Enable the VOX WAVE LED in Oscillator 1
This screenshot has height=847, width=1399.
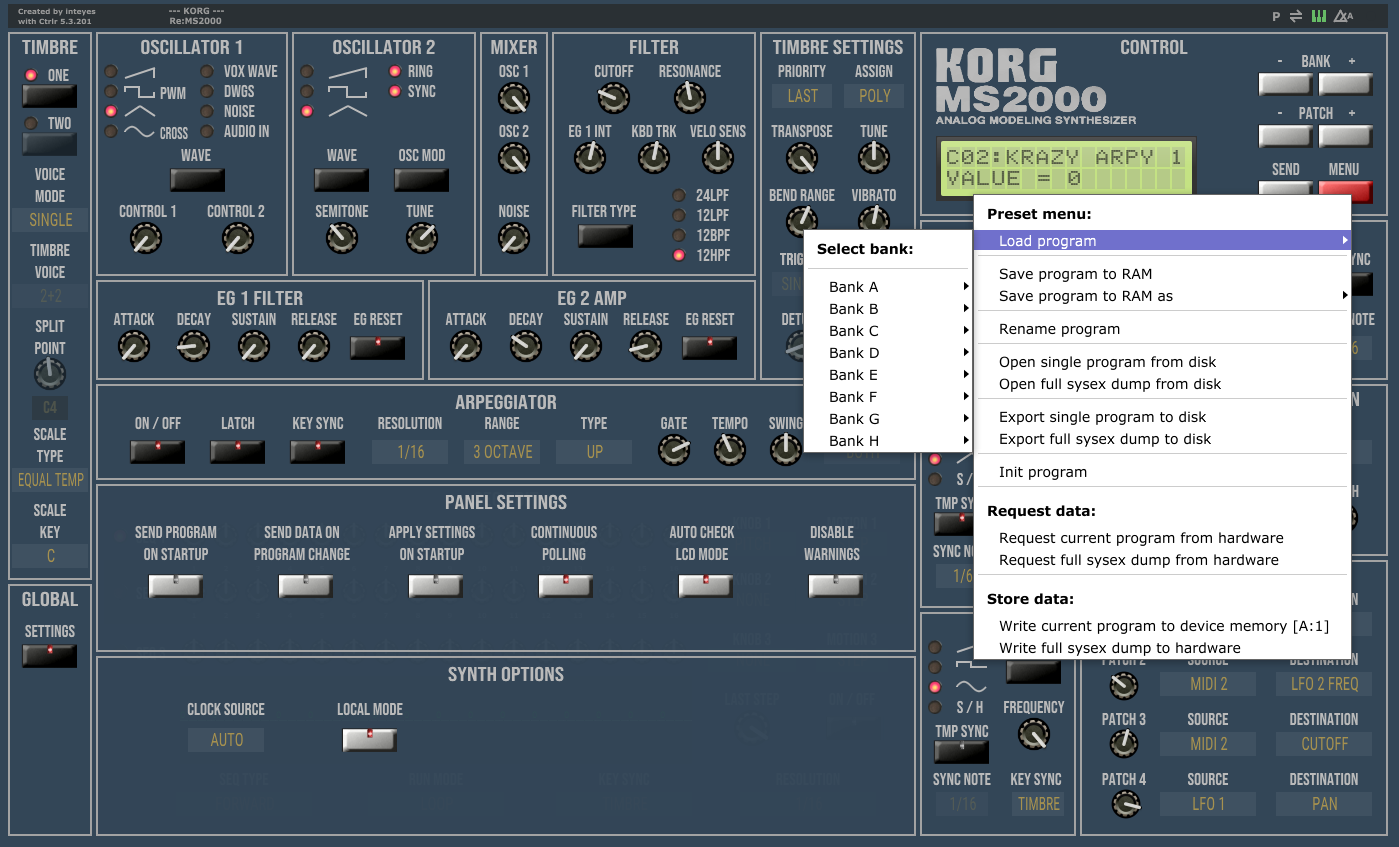coord(207,72)
